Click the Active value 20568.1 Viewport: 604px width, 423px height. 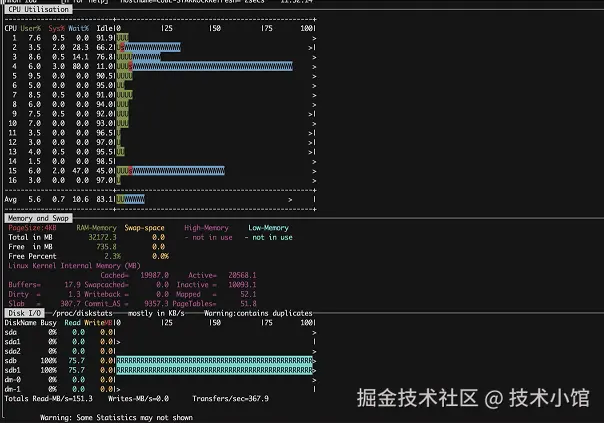[242, 275]
